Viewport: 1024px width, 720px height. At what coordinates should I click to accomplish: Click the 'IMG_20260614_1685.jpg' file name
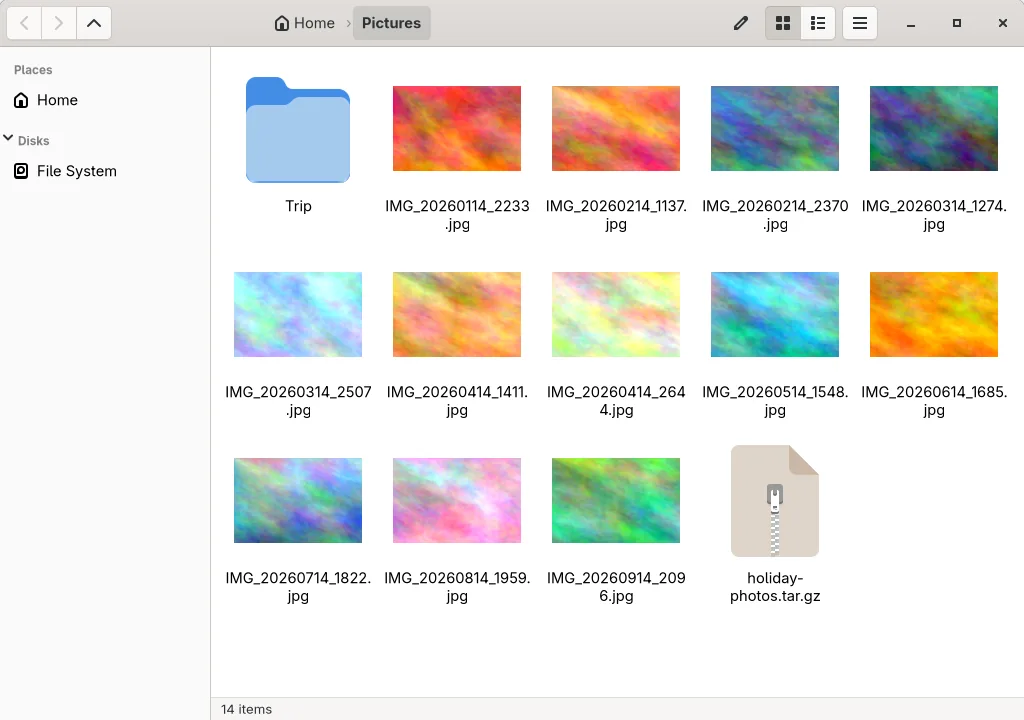(x=934, y=401)
